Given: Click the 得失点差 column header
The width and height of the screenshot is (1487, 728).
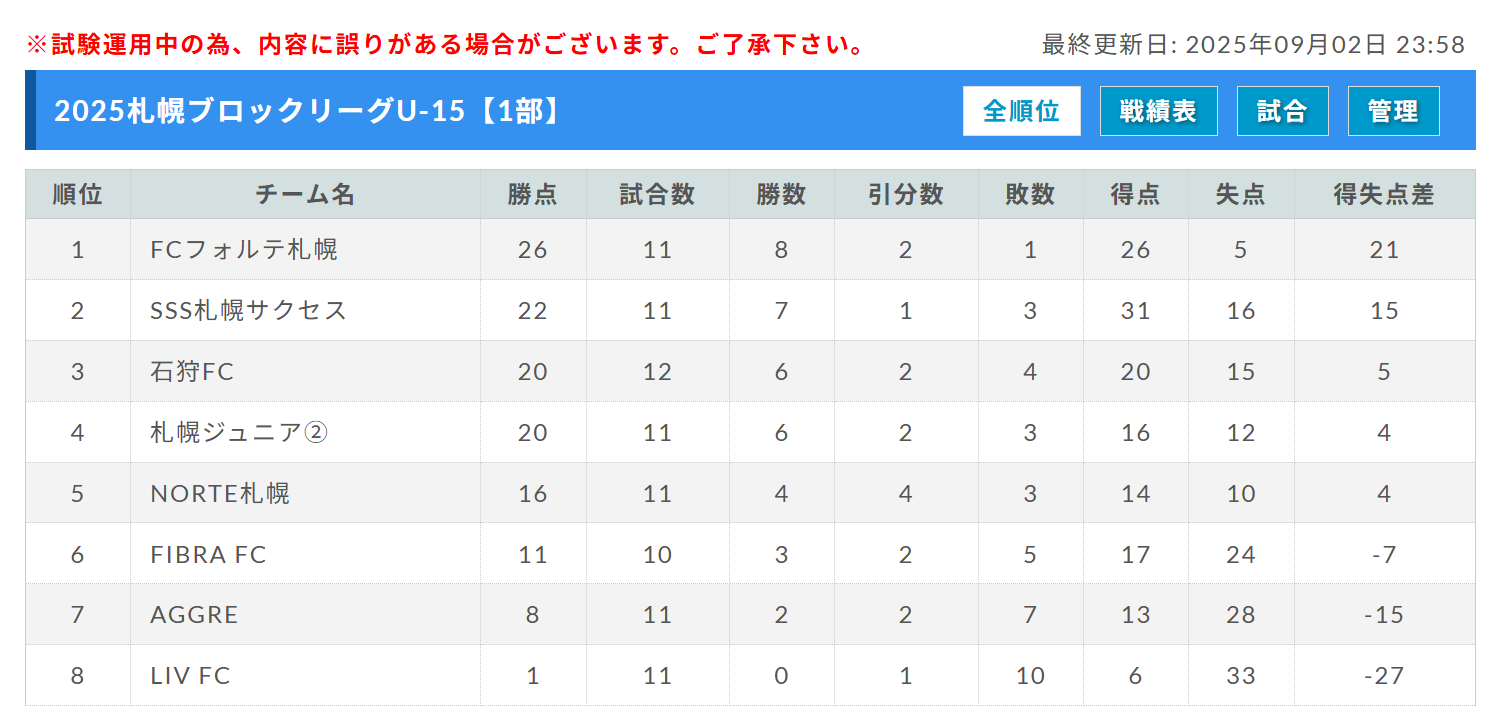Looking at the screenshot, I should 1384,194.
